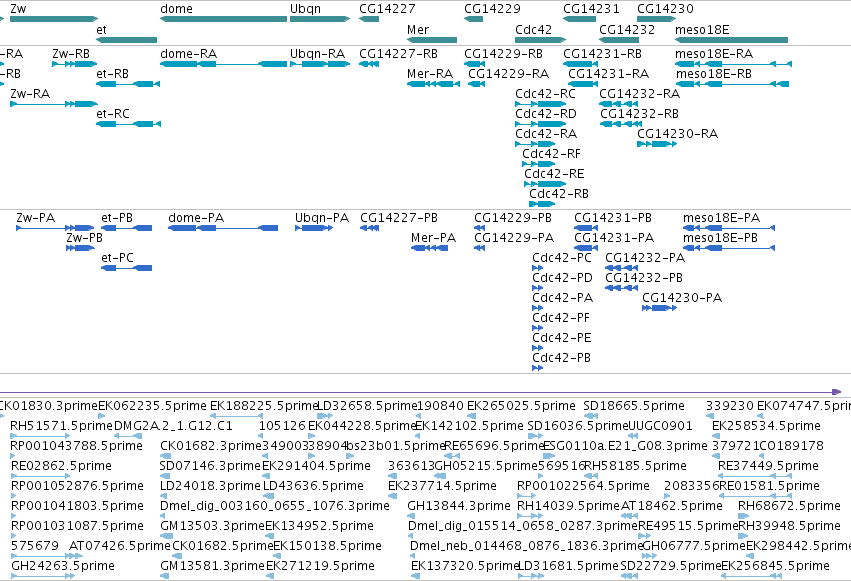Click the EST label LD43636.5prime

313,486
